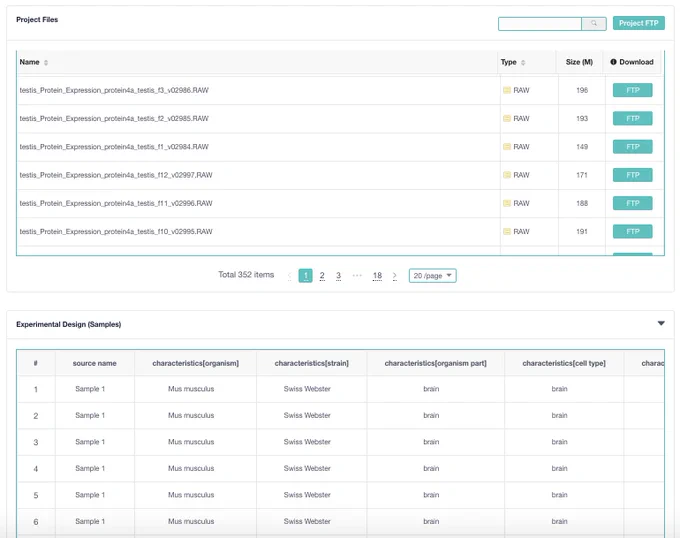The width and height of the screenshot is (680, 538).
Task: Download testis_f1_v02984.RAW via FTP
Action: click(x=632, y=147)
